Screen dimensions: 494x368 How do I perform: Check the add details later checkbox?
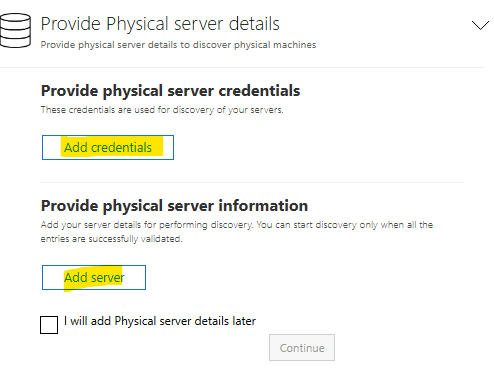[x=49, y=325]
